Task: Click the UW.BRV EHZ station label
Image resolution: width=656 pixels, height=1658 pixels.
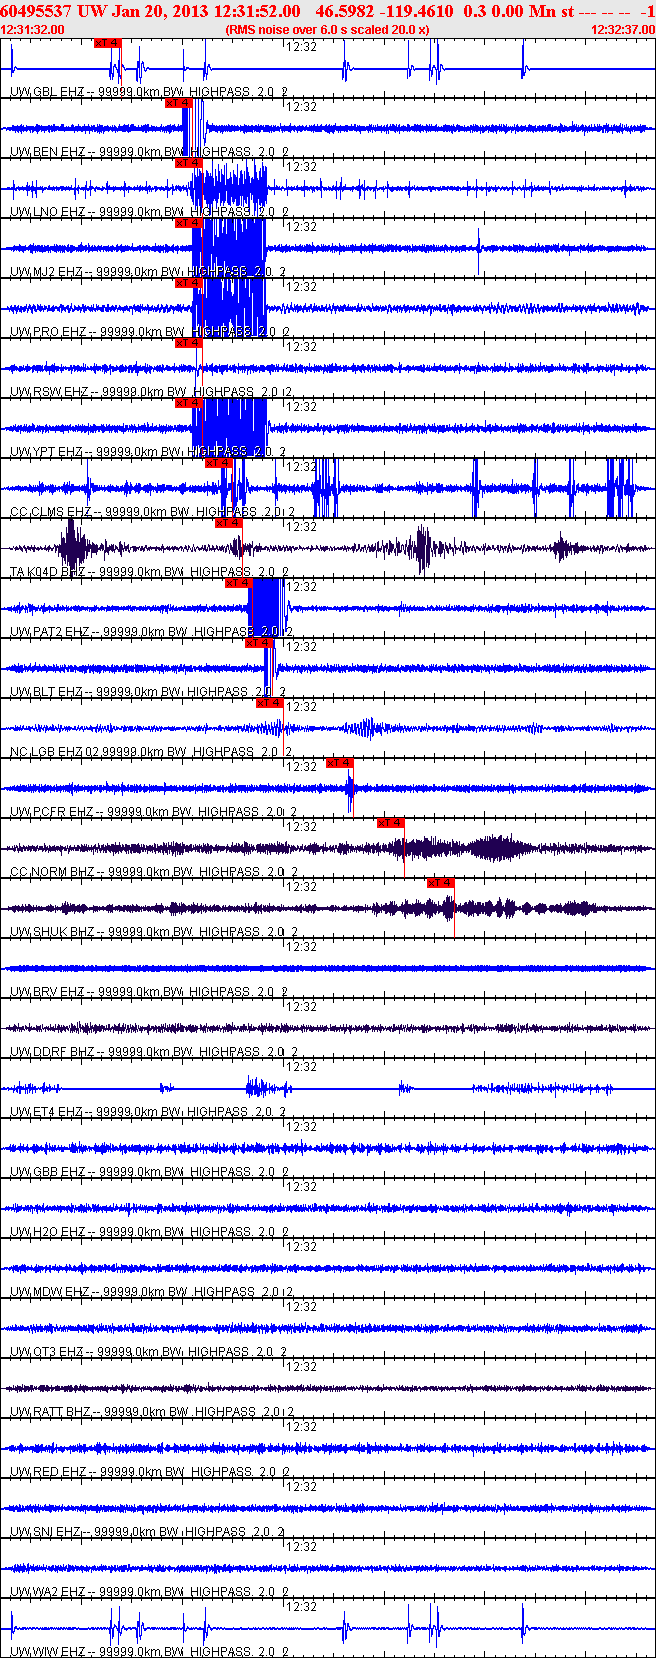Action: click(47, 992)
